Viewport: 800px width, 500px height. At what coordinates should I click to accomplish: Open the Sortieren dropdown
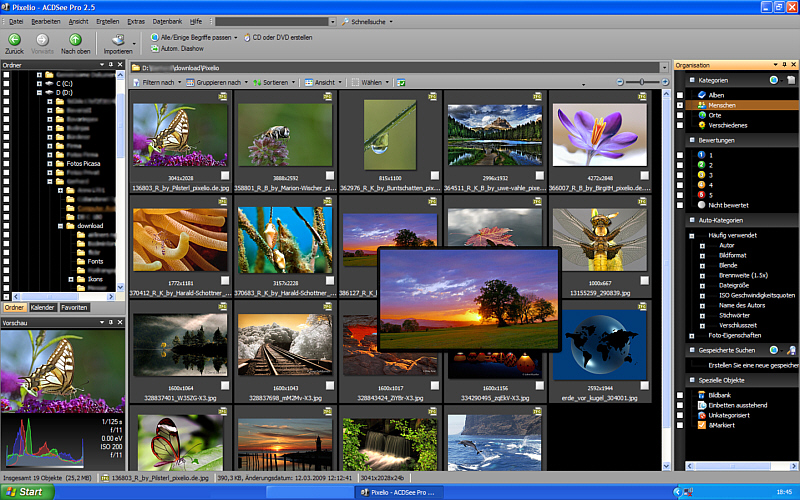pyautogui.click(x=274, y=82)
